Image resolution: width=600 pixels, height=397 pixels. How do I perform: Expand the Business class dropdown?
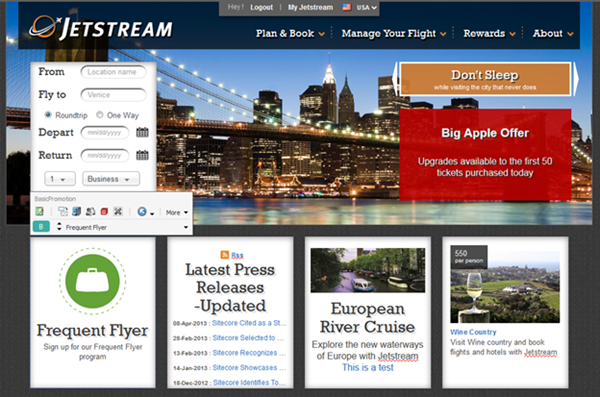pos(111,179)
